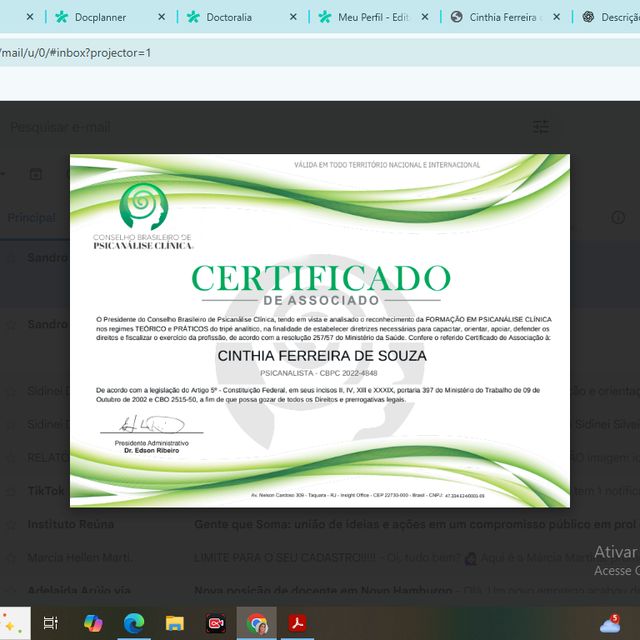The image size is (640, 640).
Task: Open the screen recorder taskbar app
Action: click(216, 623)
